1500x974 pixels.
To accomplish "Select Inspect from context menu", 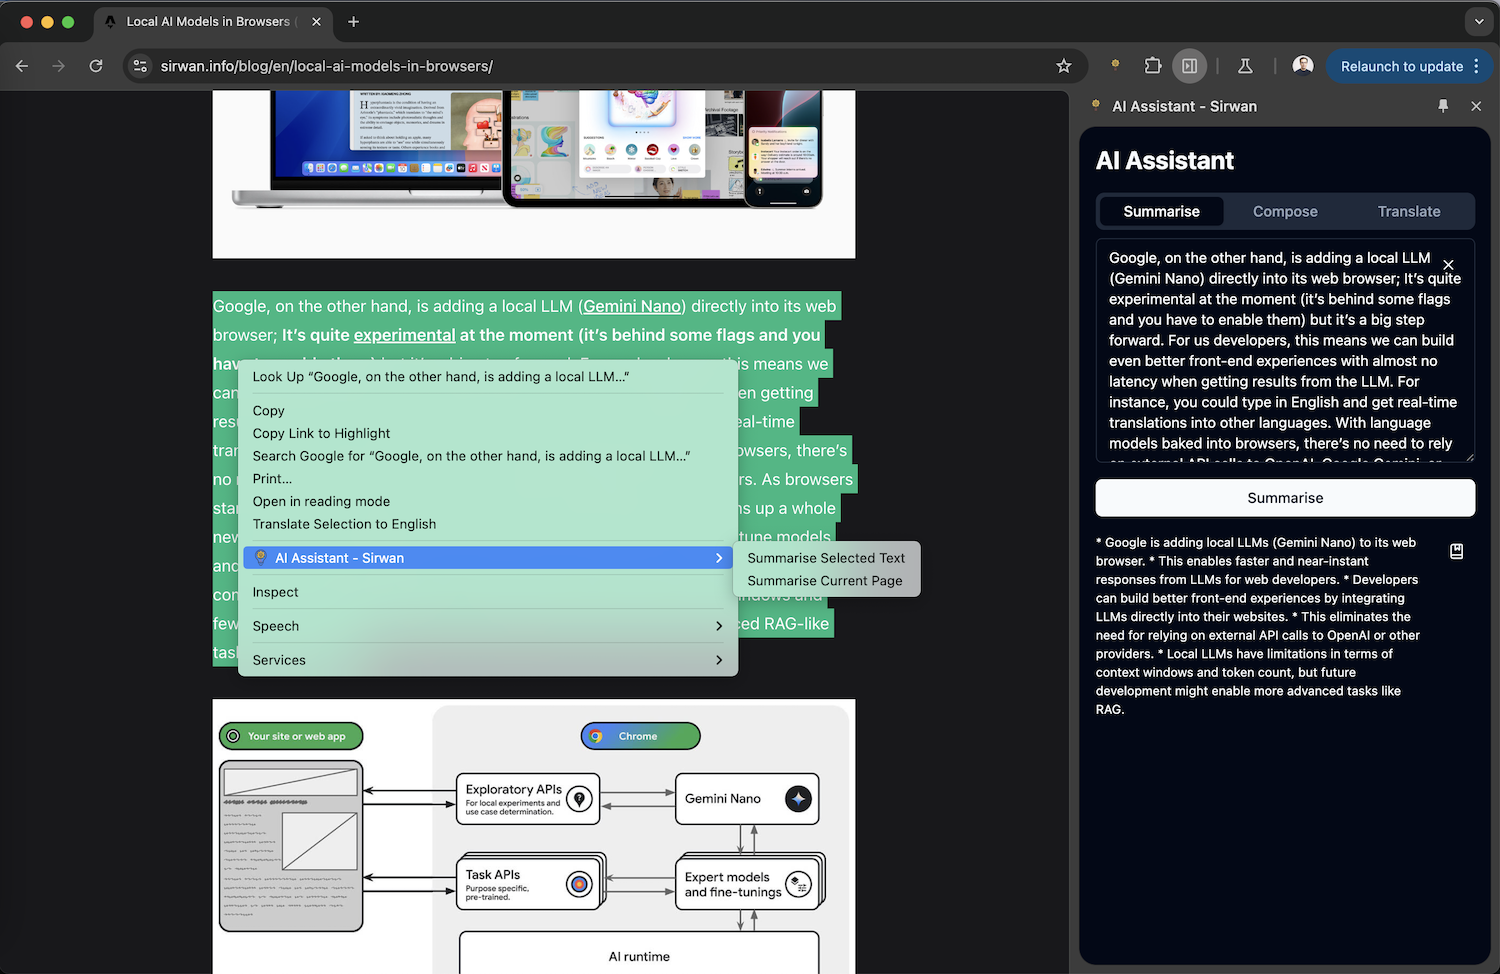I will click(488, 592).
